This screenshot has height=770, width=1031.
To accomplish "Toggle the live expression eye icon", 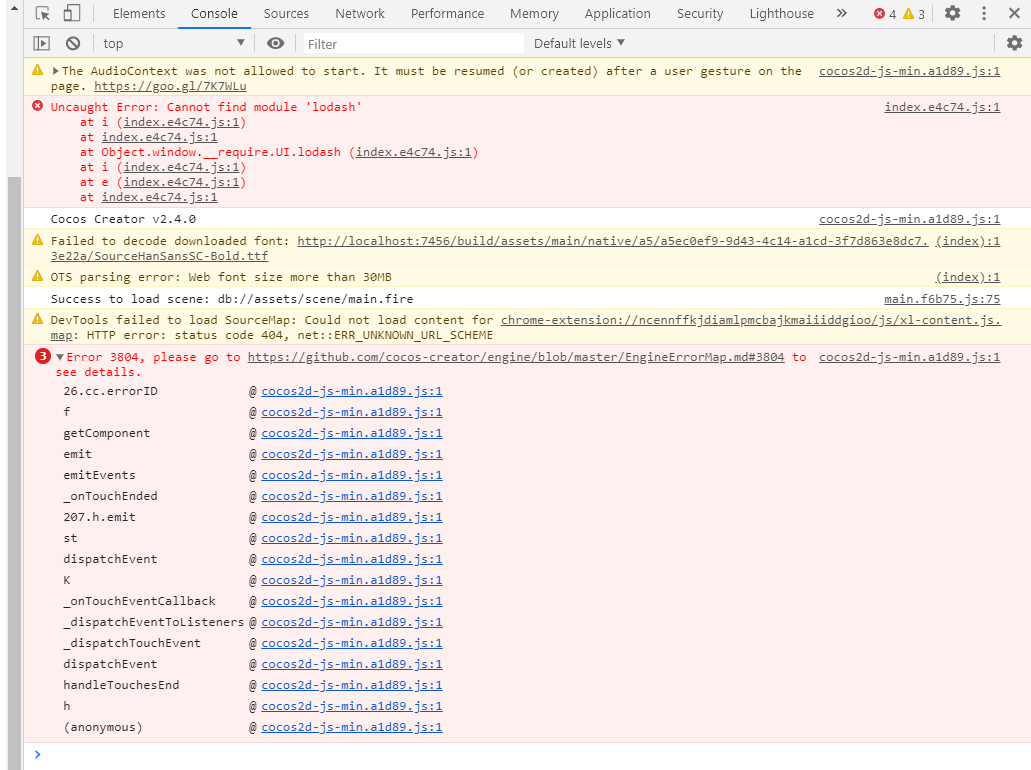I will tap(276, 43).
